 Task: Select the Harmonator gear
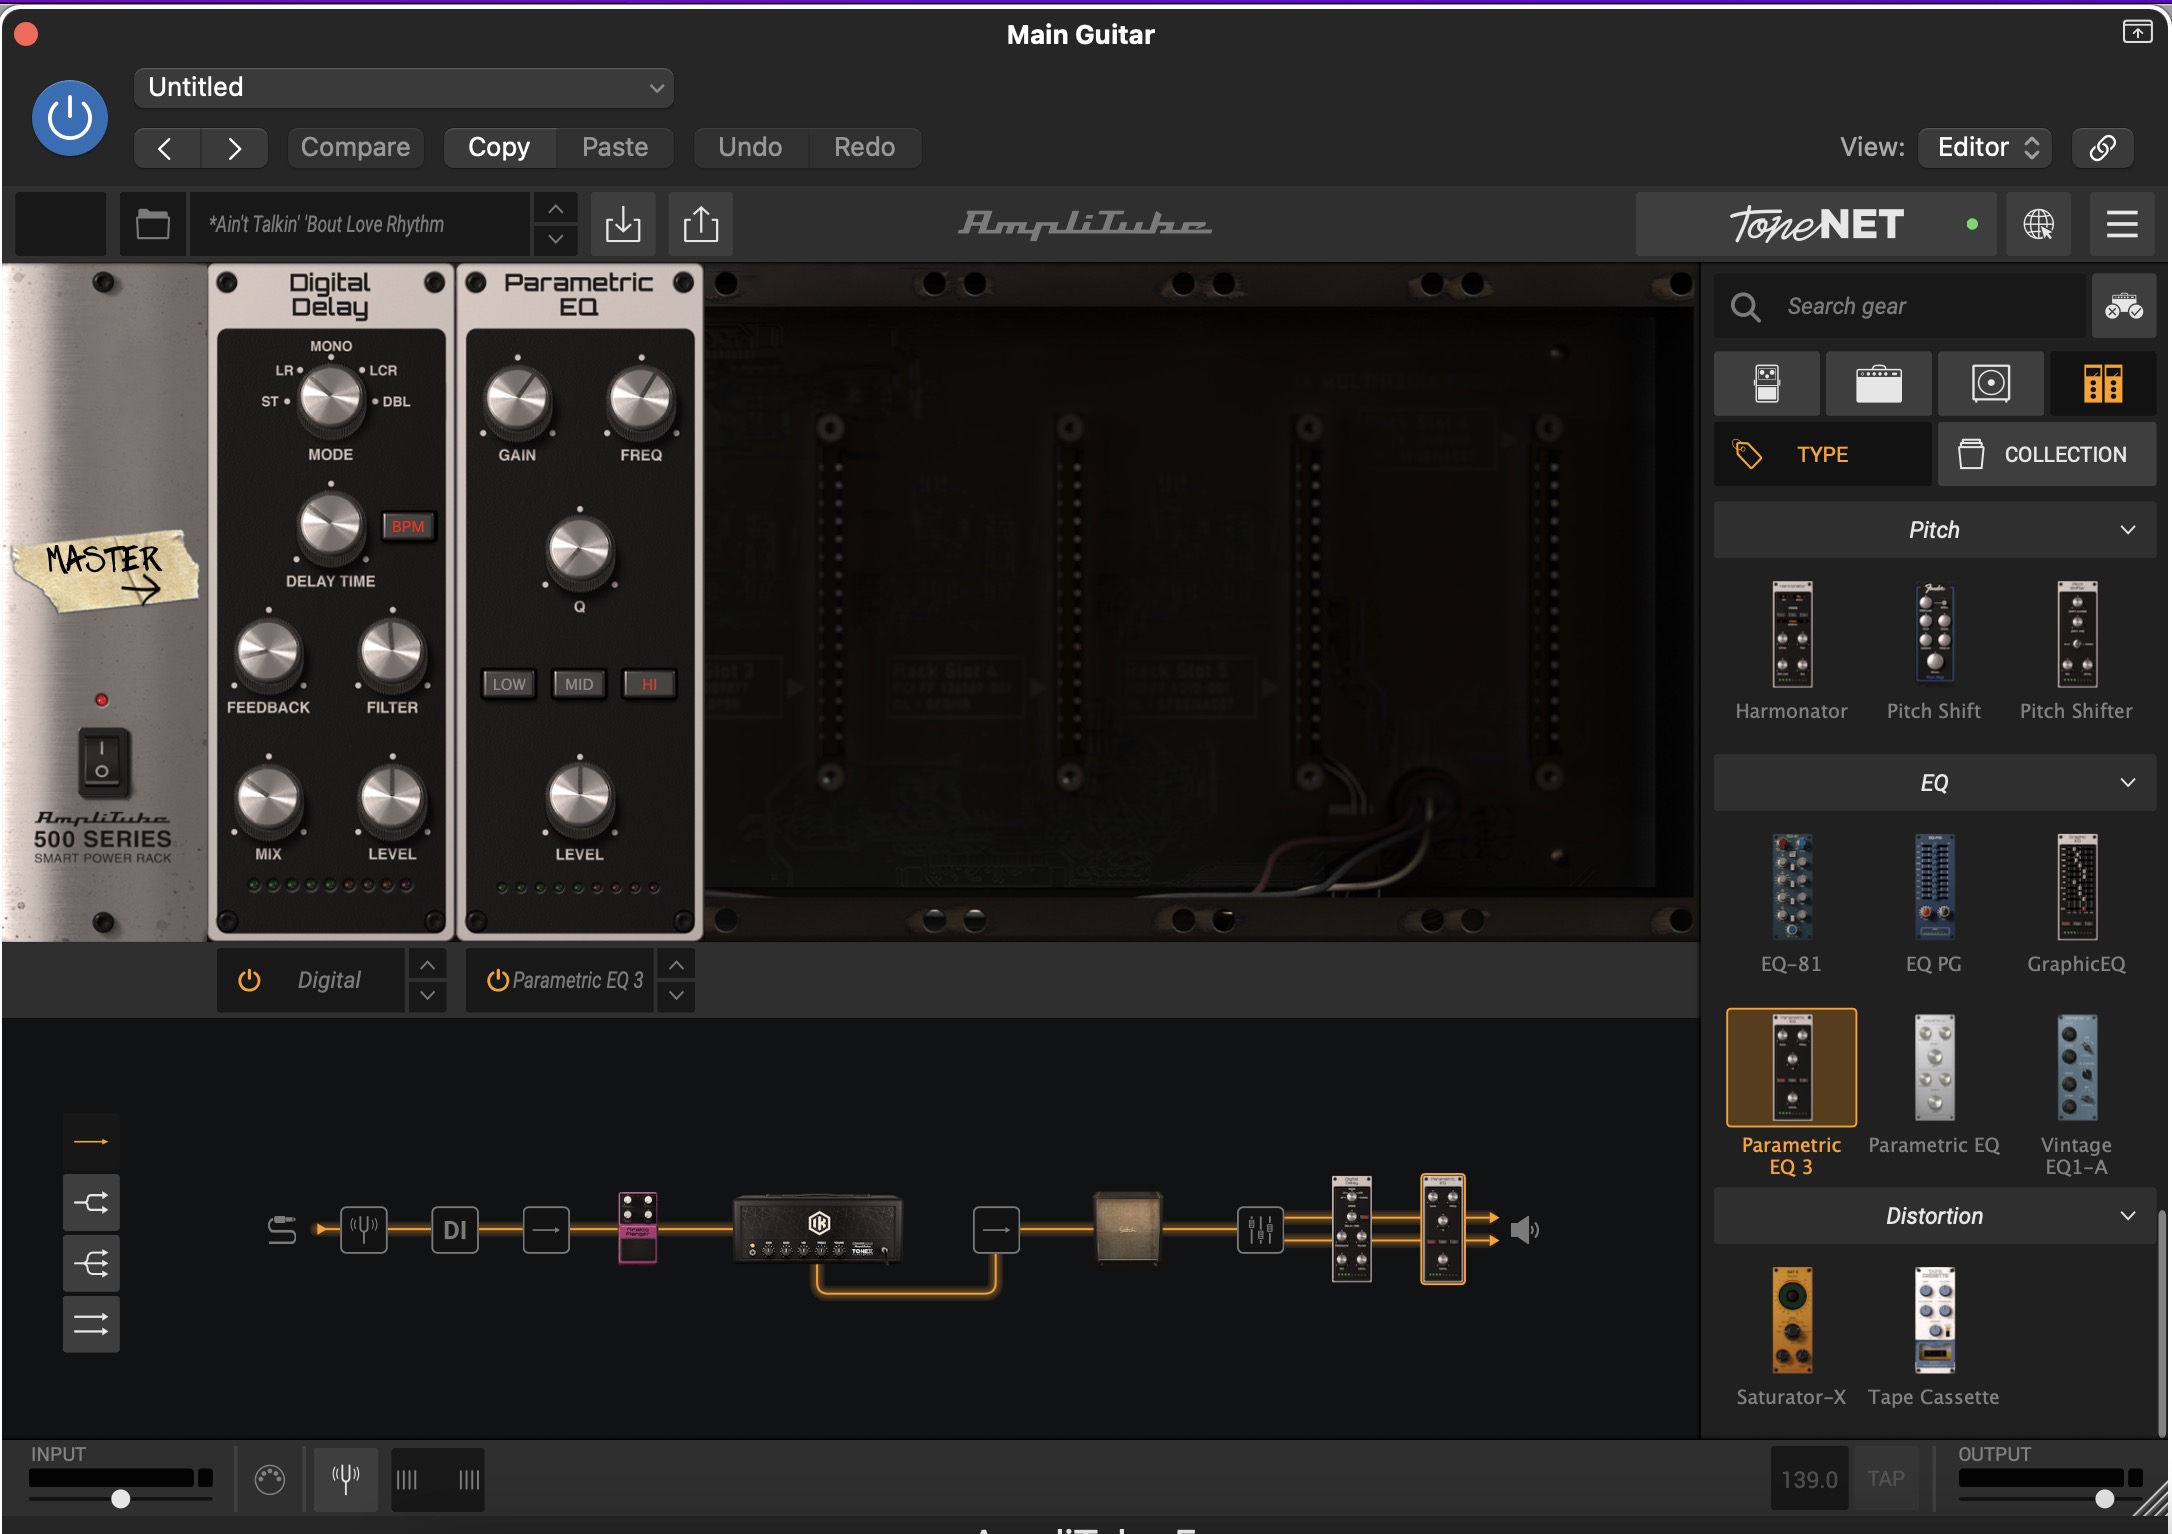(x=1792, y=651)
